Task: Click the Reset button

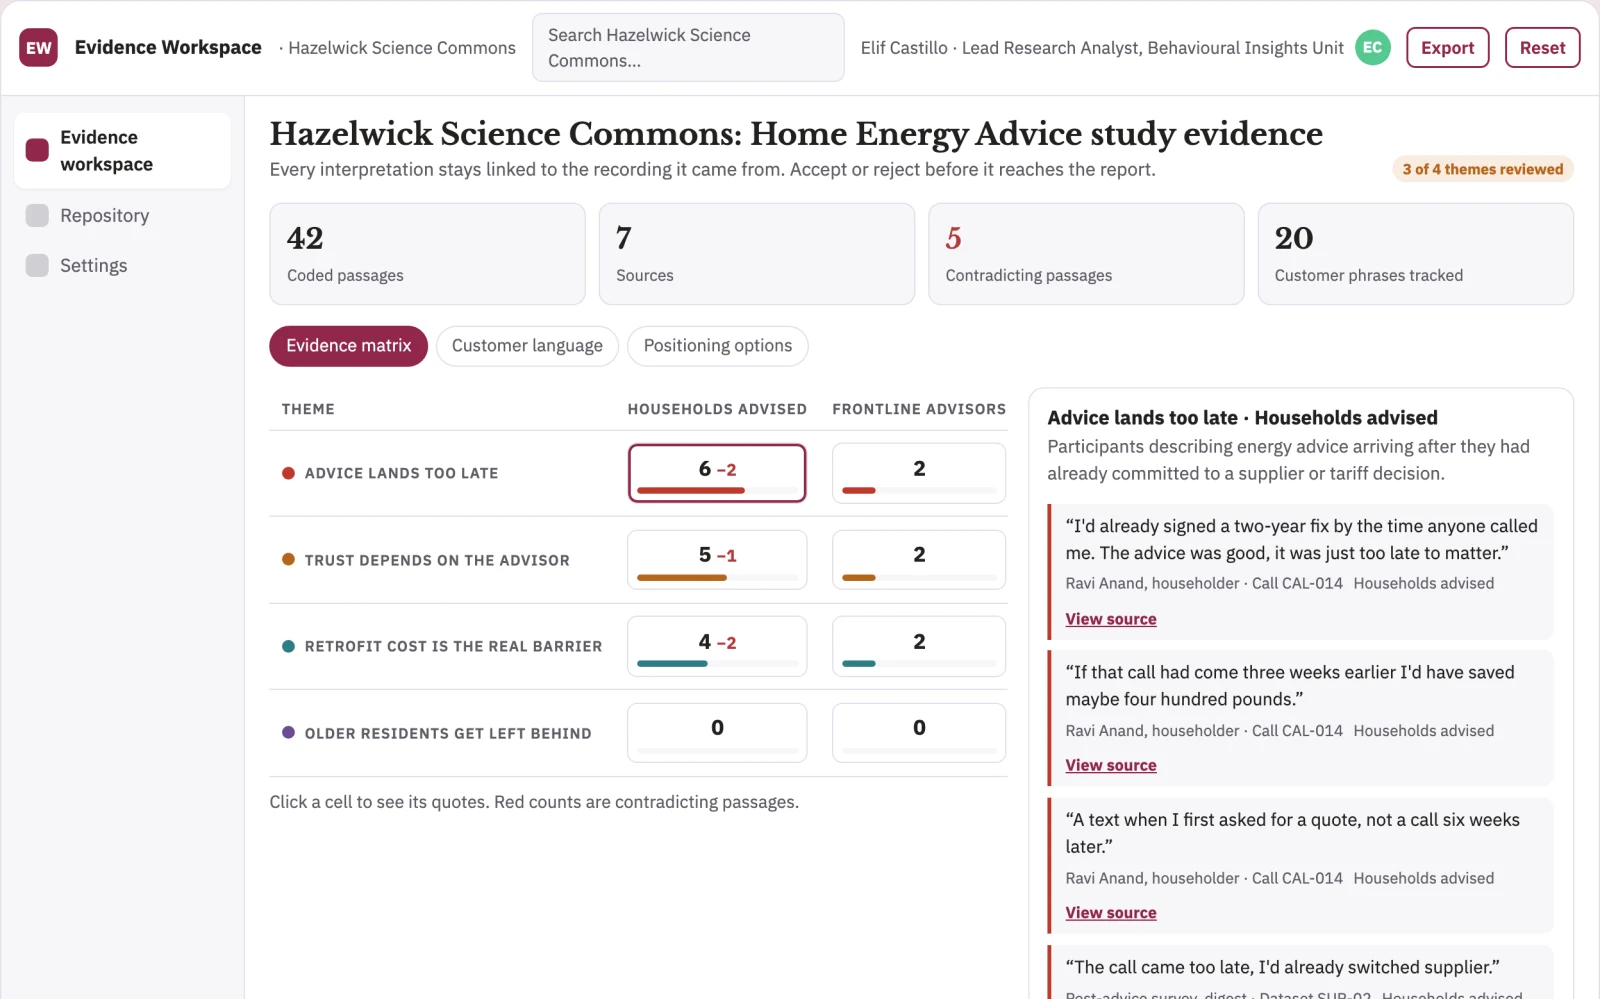Action: [x=1542, y=48]
